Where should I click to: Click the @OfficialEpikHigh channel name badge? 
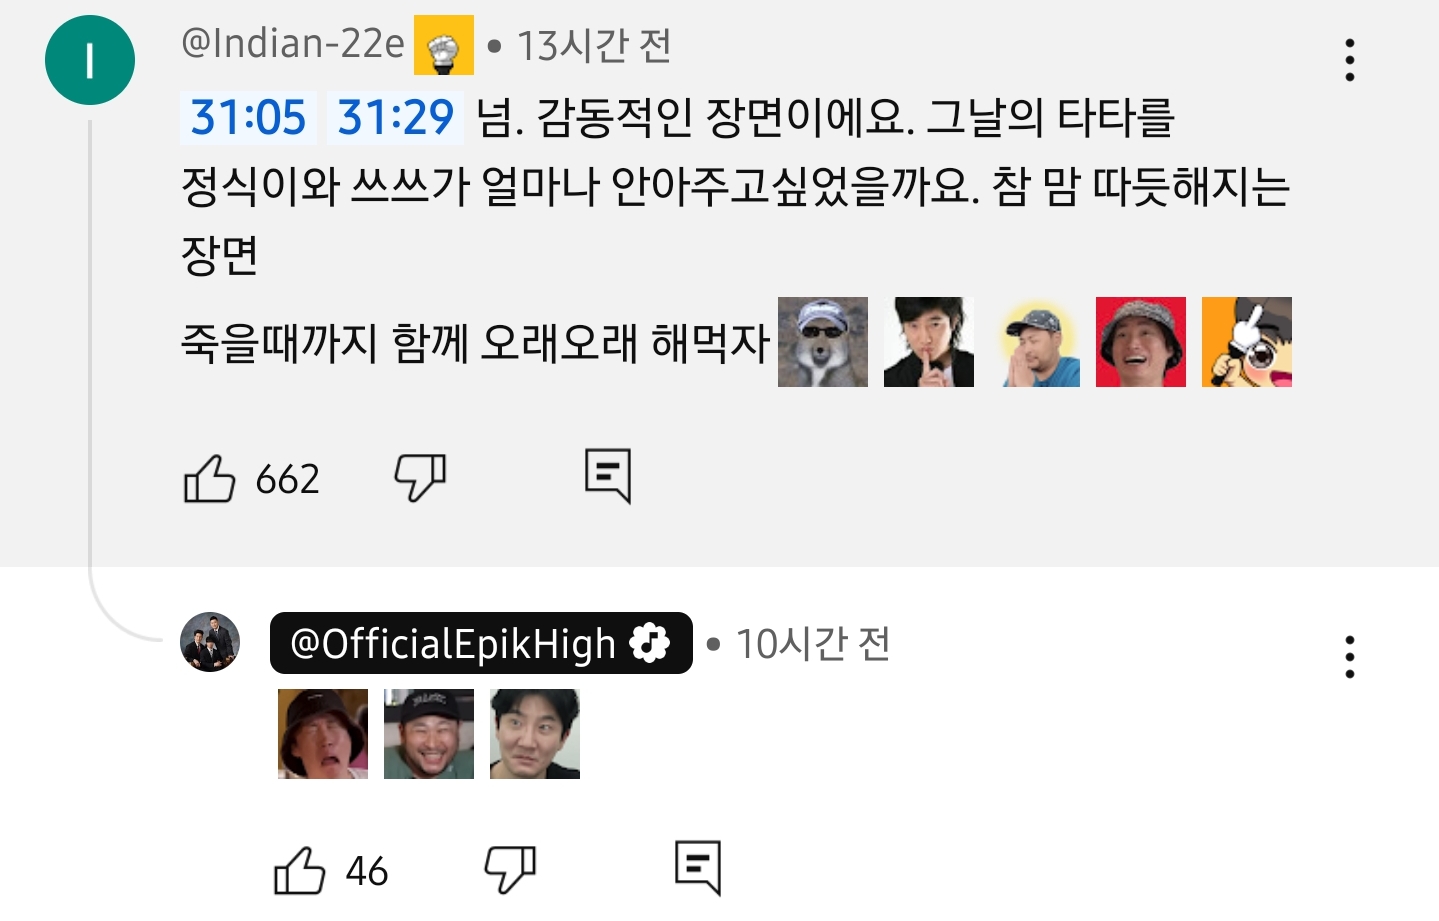pos(455,643)
